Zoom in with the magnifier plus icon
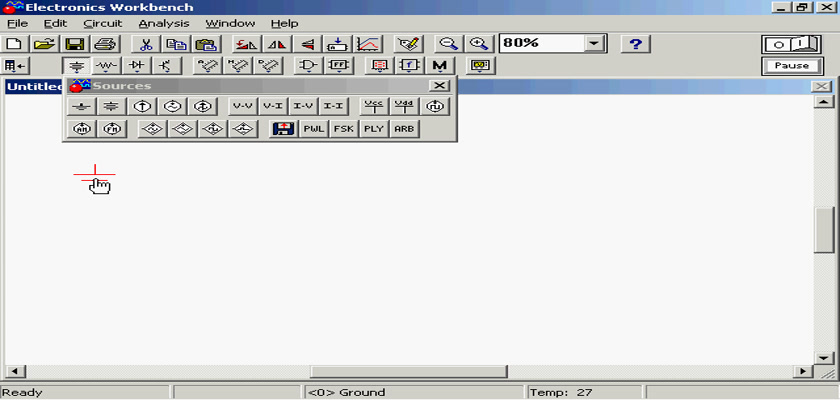Image resolution: width=840 pixels, height=400 pixels. 478,44
